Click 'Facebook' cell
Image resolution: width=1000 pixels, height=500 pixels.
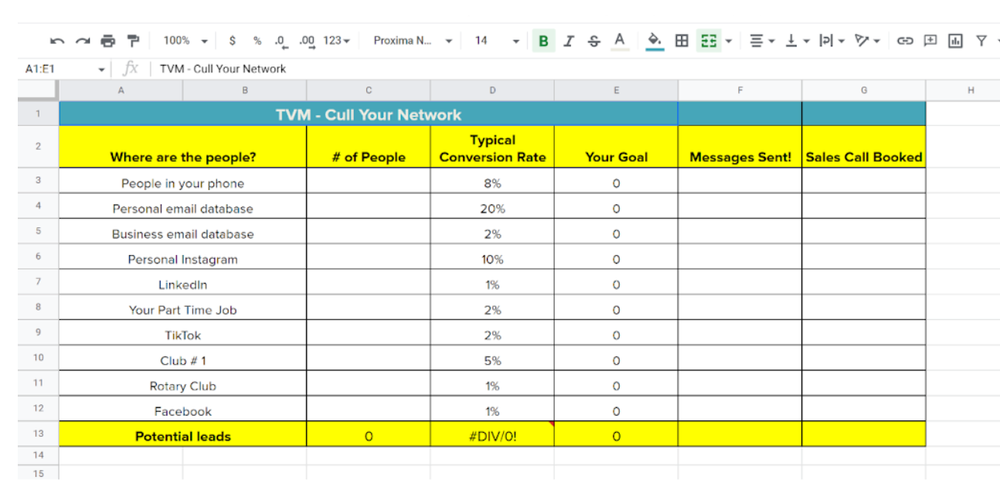click(183, 409)
